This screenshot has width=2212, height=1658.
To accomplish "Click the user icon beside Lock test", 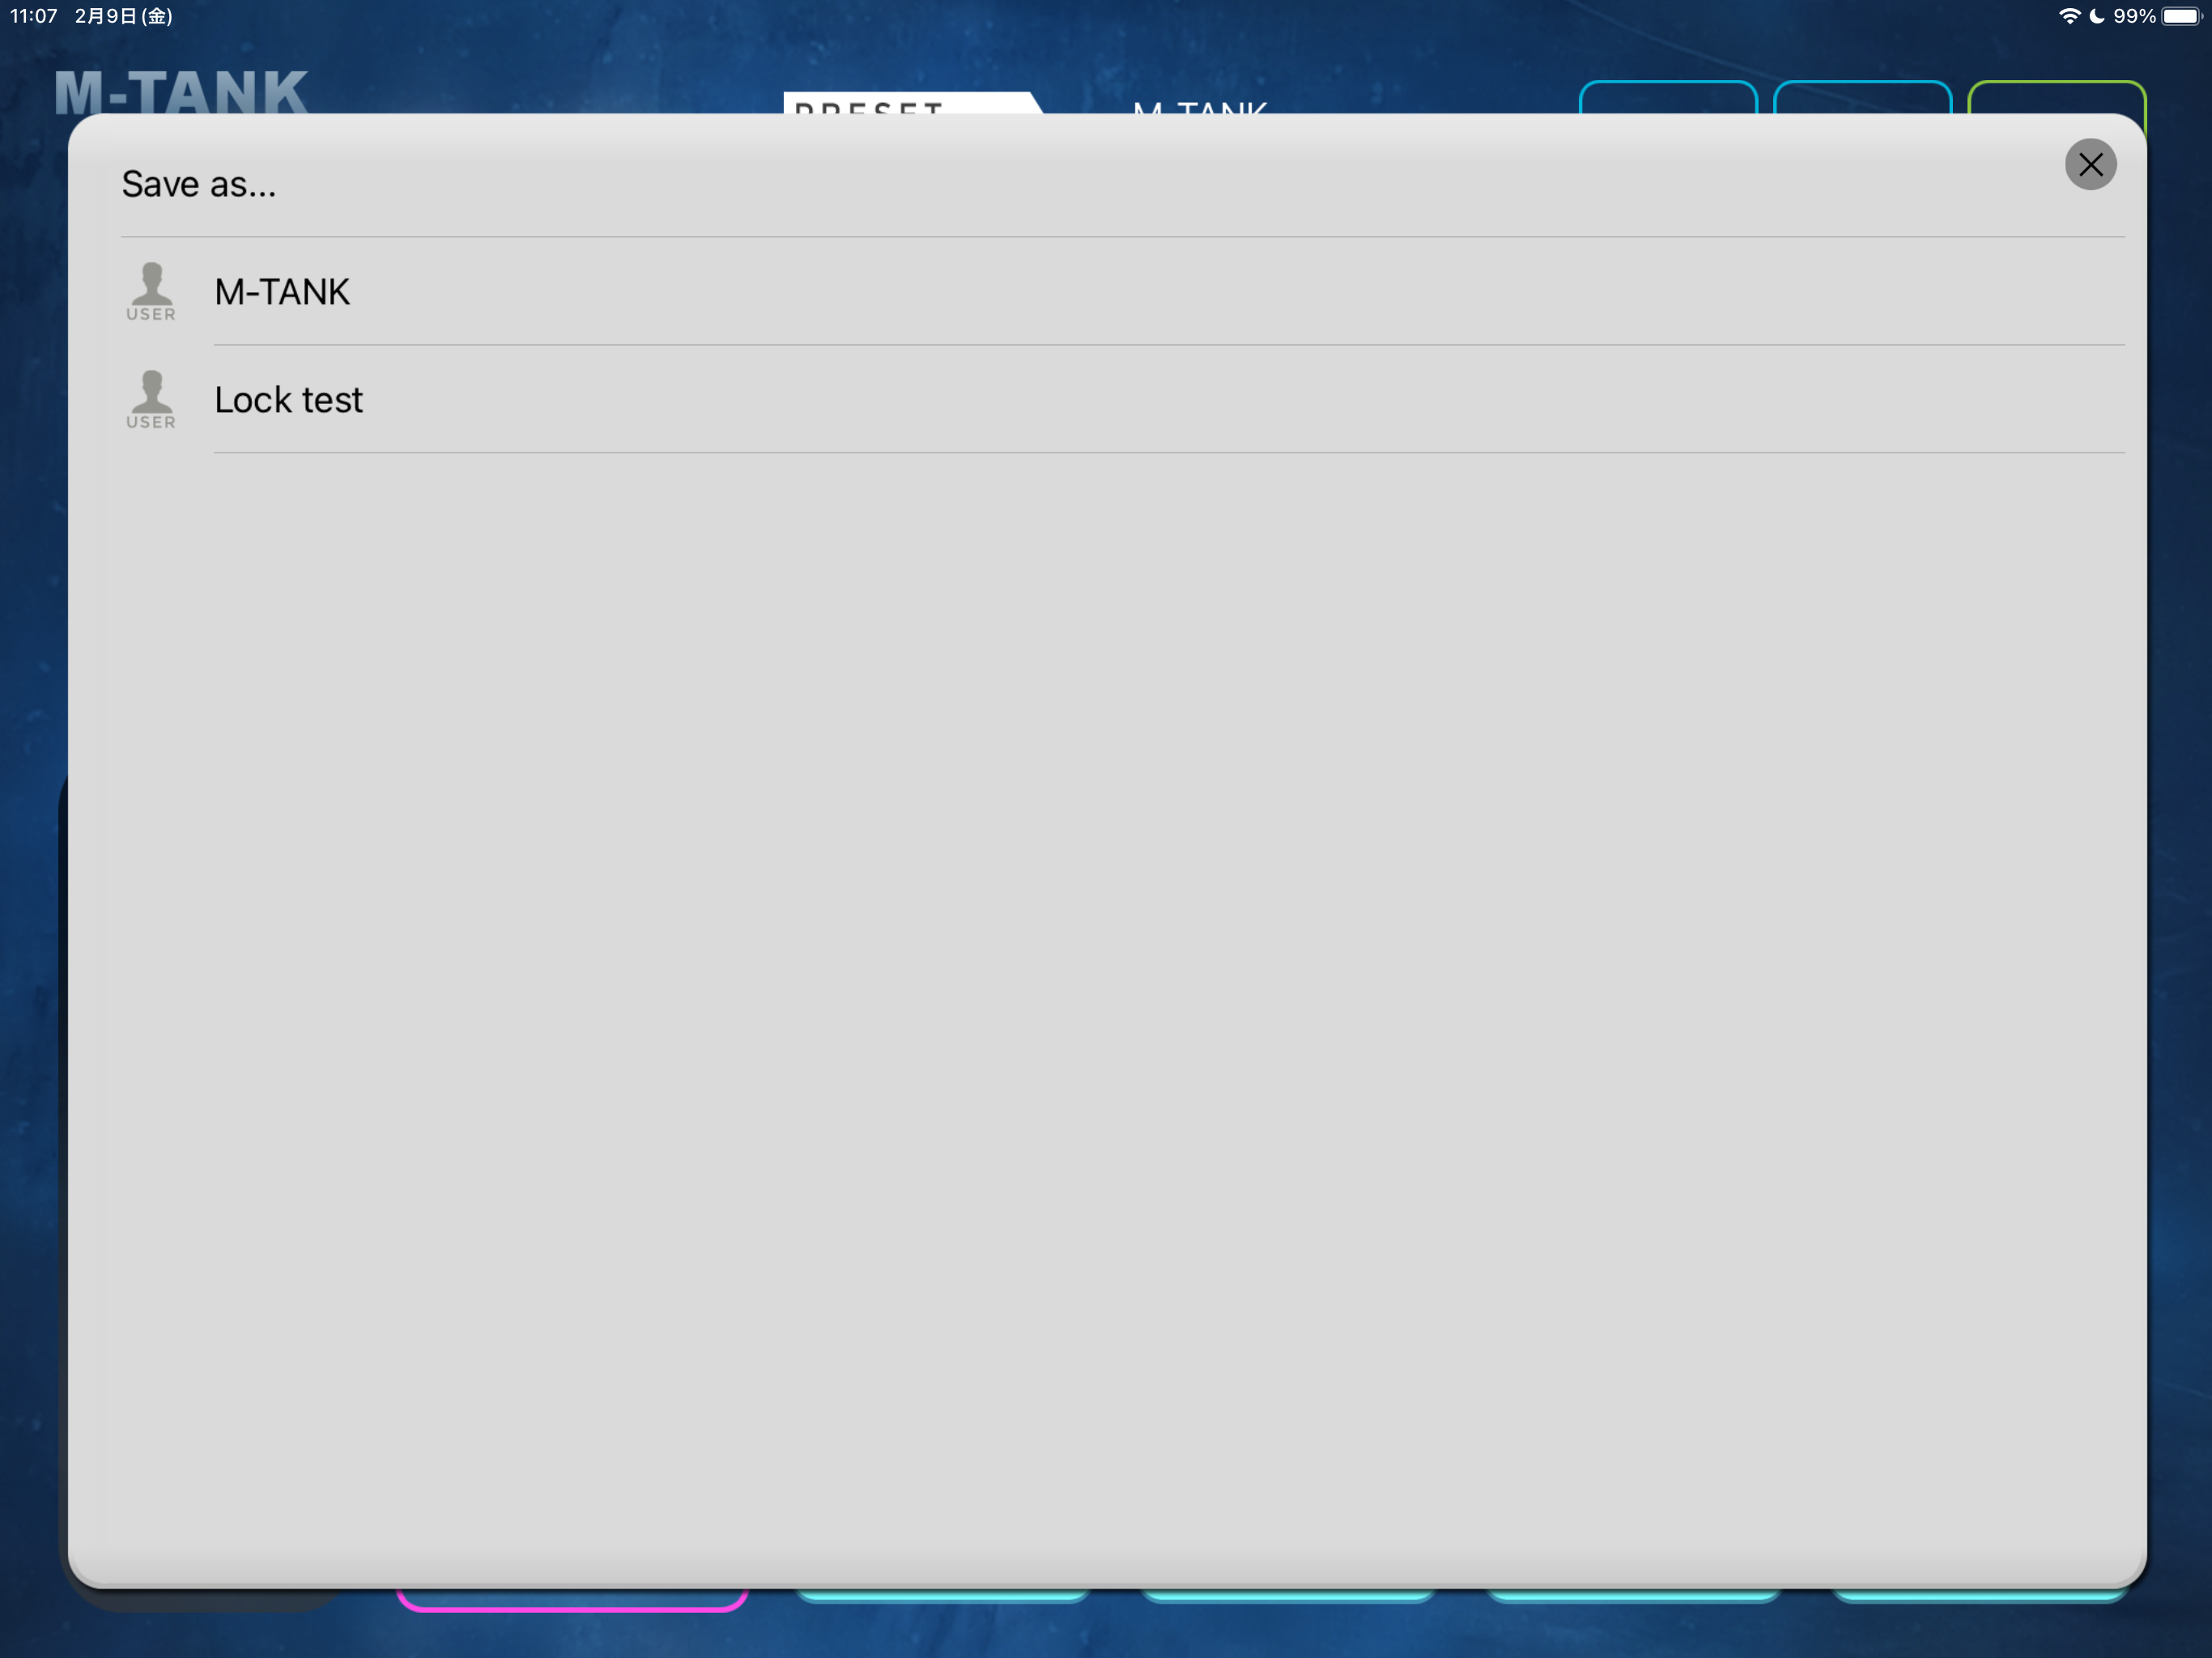I will point(151,399).
